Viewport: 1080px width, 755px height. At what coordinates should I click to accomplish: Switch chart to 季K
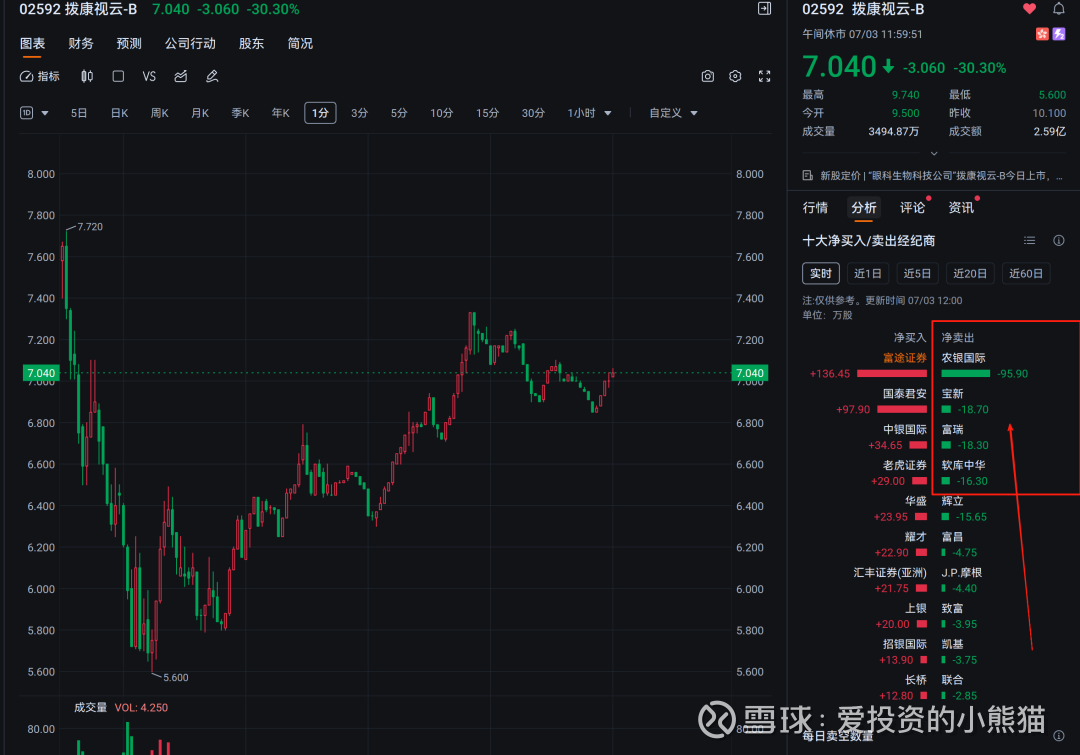click(x=240, y=113)
